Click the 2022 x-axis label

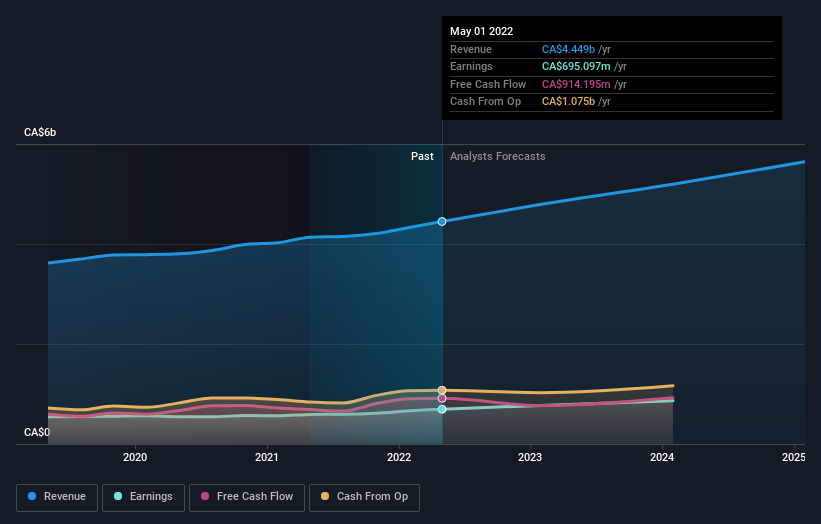click(399, 457)
